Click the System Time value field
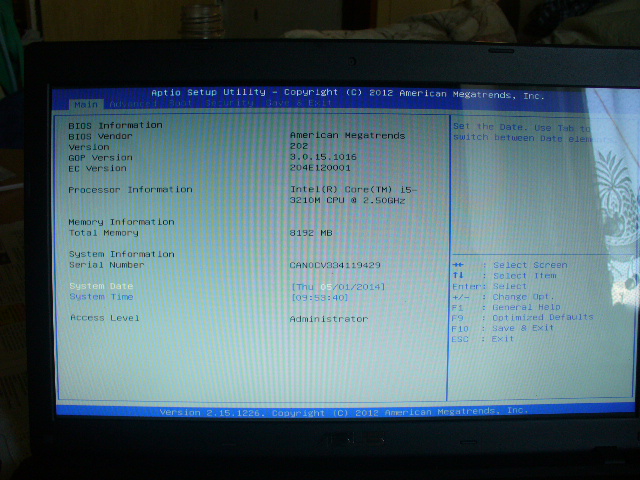 pos(320,298)
